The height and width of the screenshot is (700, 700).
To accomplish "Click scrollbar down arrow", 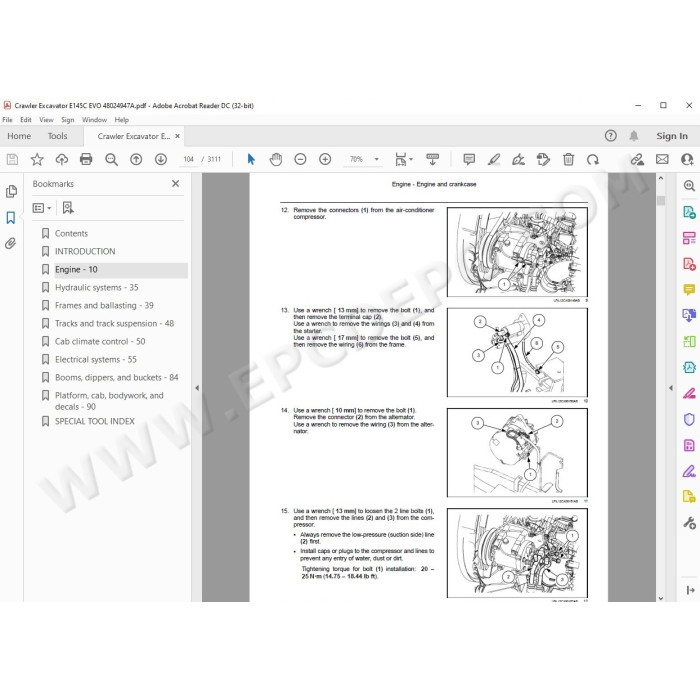I will point(661,598).
